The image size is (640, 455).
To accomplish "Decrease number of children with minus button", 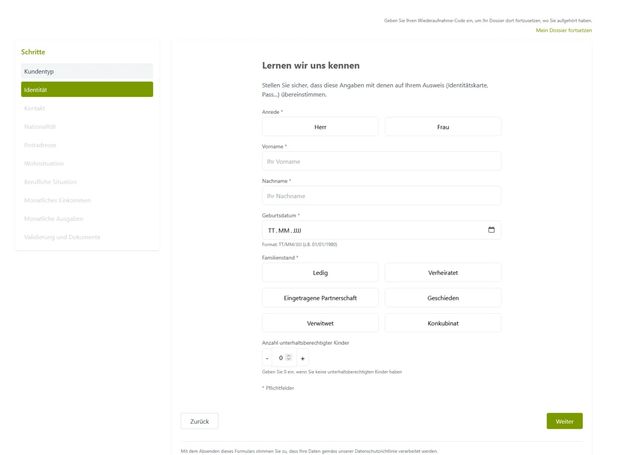I will click(x=267, y=358).
